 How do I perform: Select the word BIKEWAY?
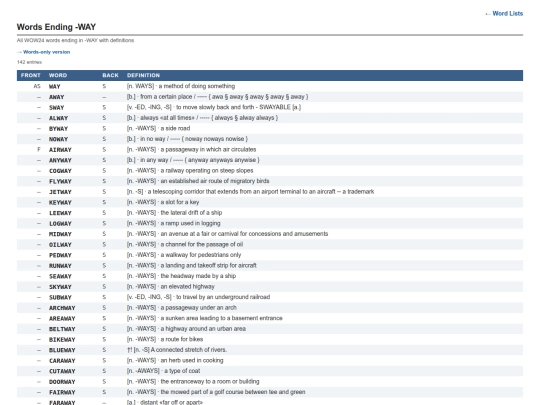point(62,340)
